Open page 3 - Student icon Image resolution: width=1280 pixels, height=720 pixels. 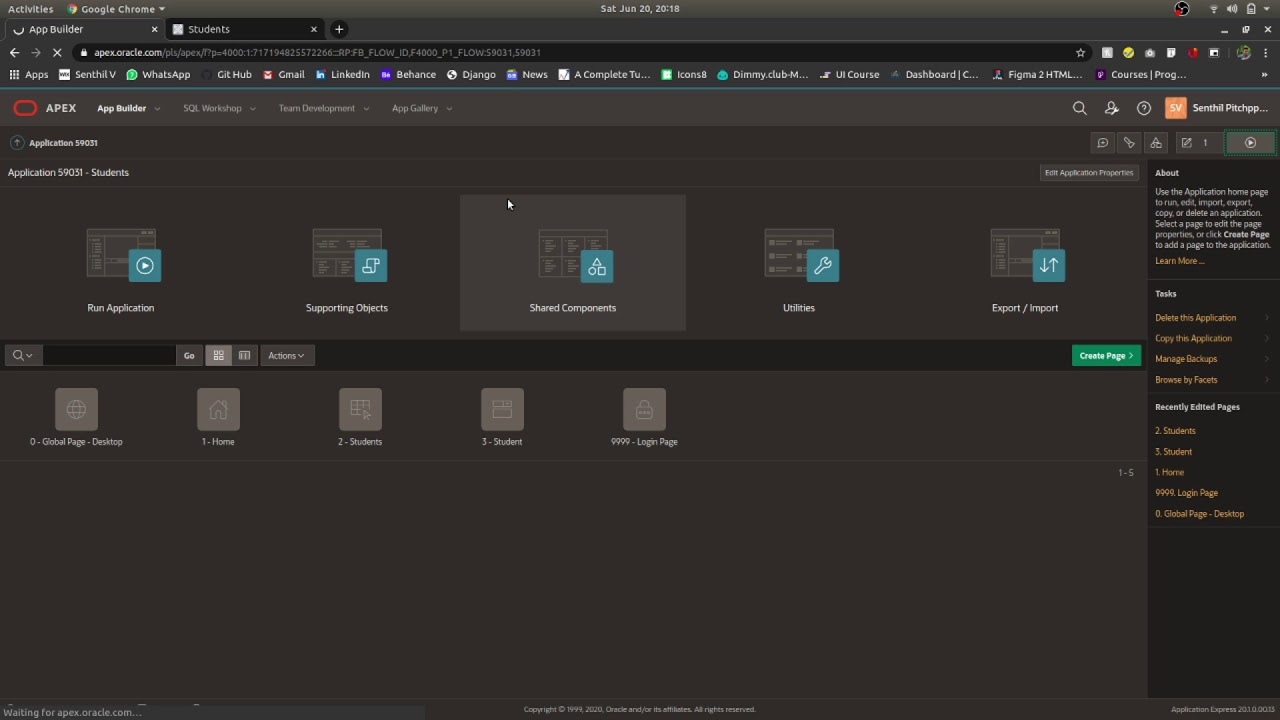point(502,409)
